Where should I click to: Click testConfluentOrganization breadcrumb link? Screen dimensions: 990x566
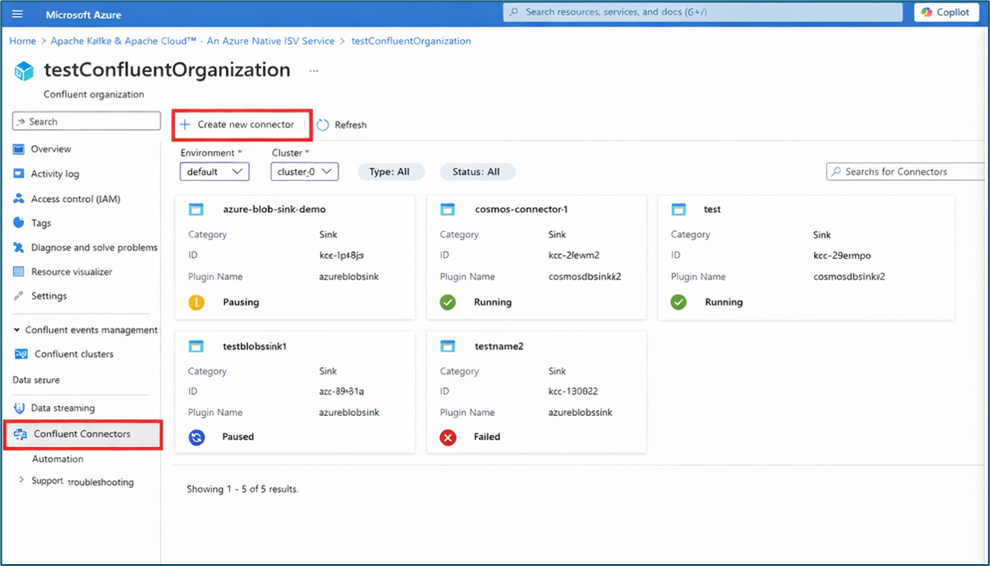click(411, 41)
